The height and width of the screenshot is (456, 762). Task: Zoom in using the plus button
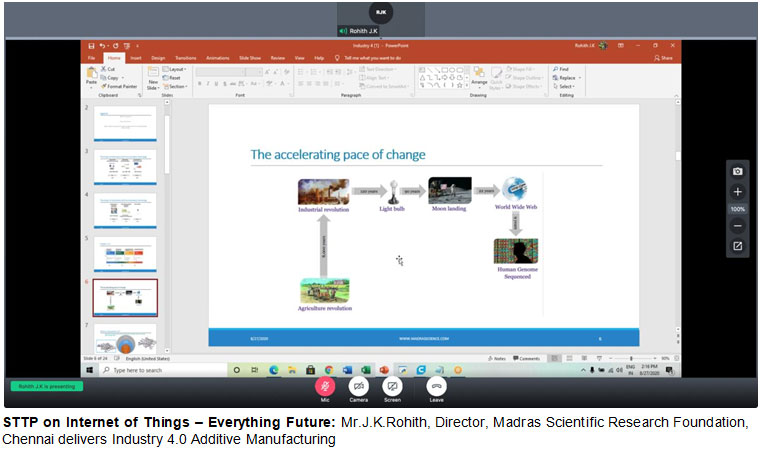point(737,191)
